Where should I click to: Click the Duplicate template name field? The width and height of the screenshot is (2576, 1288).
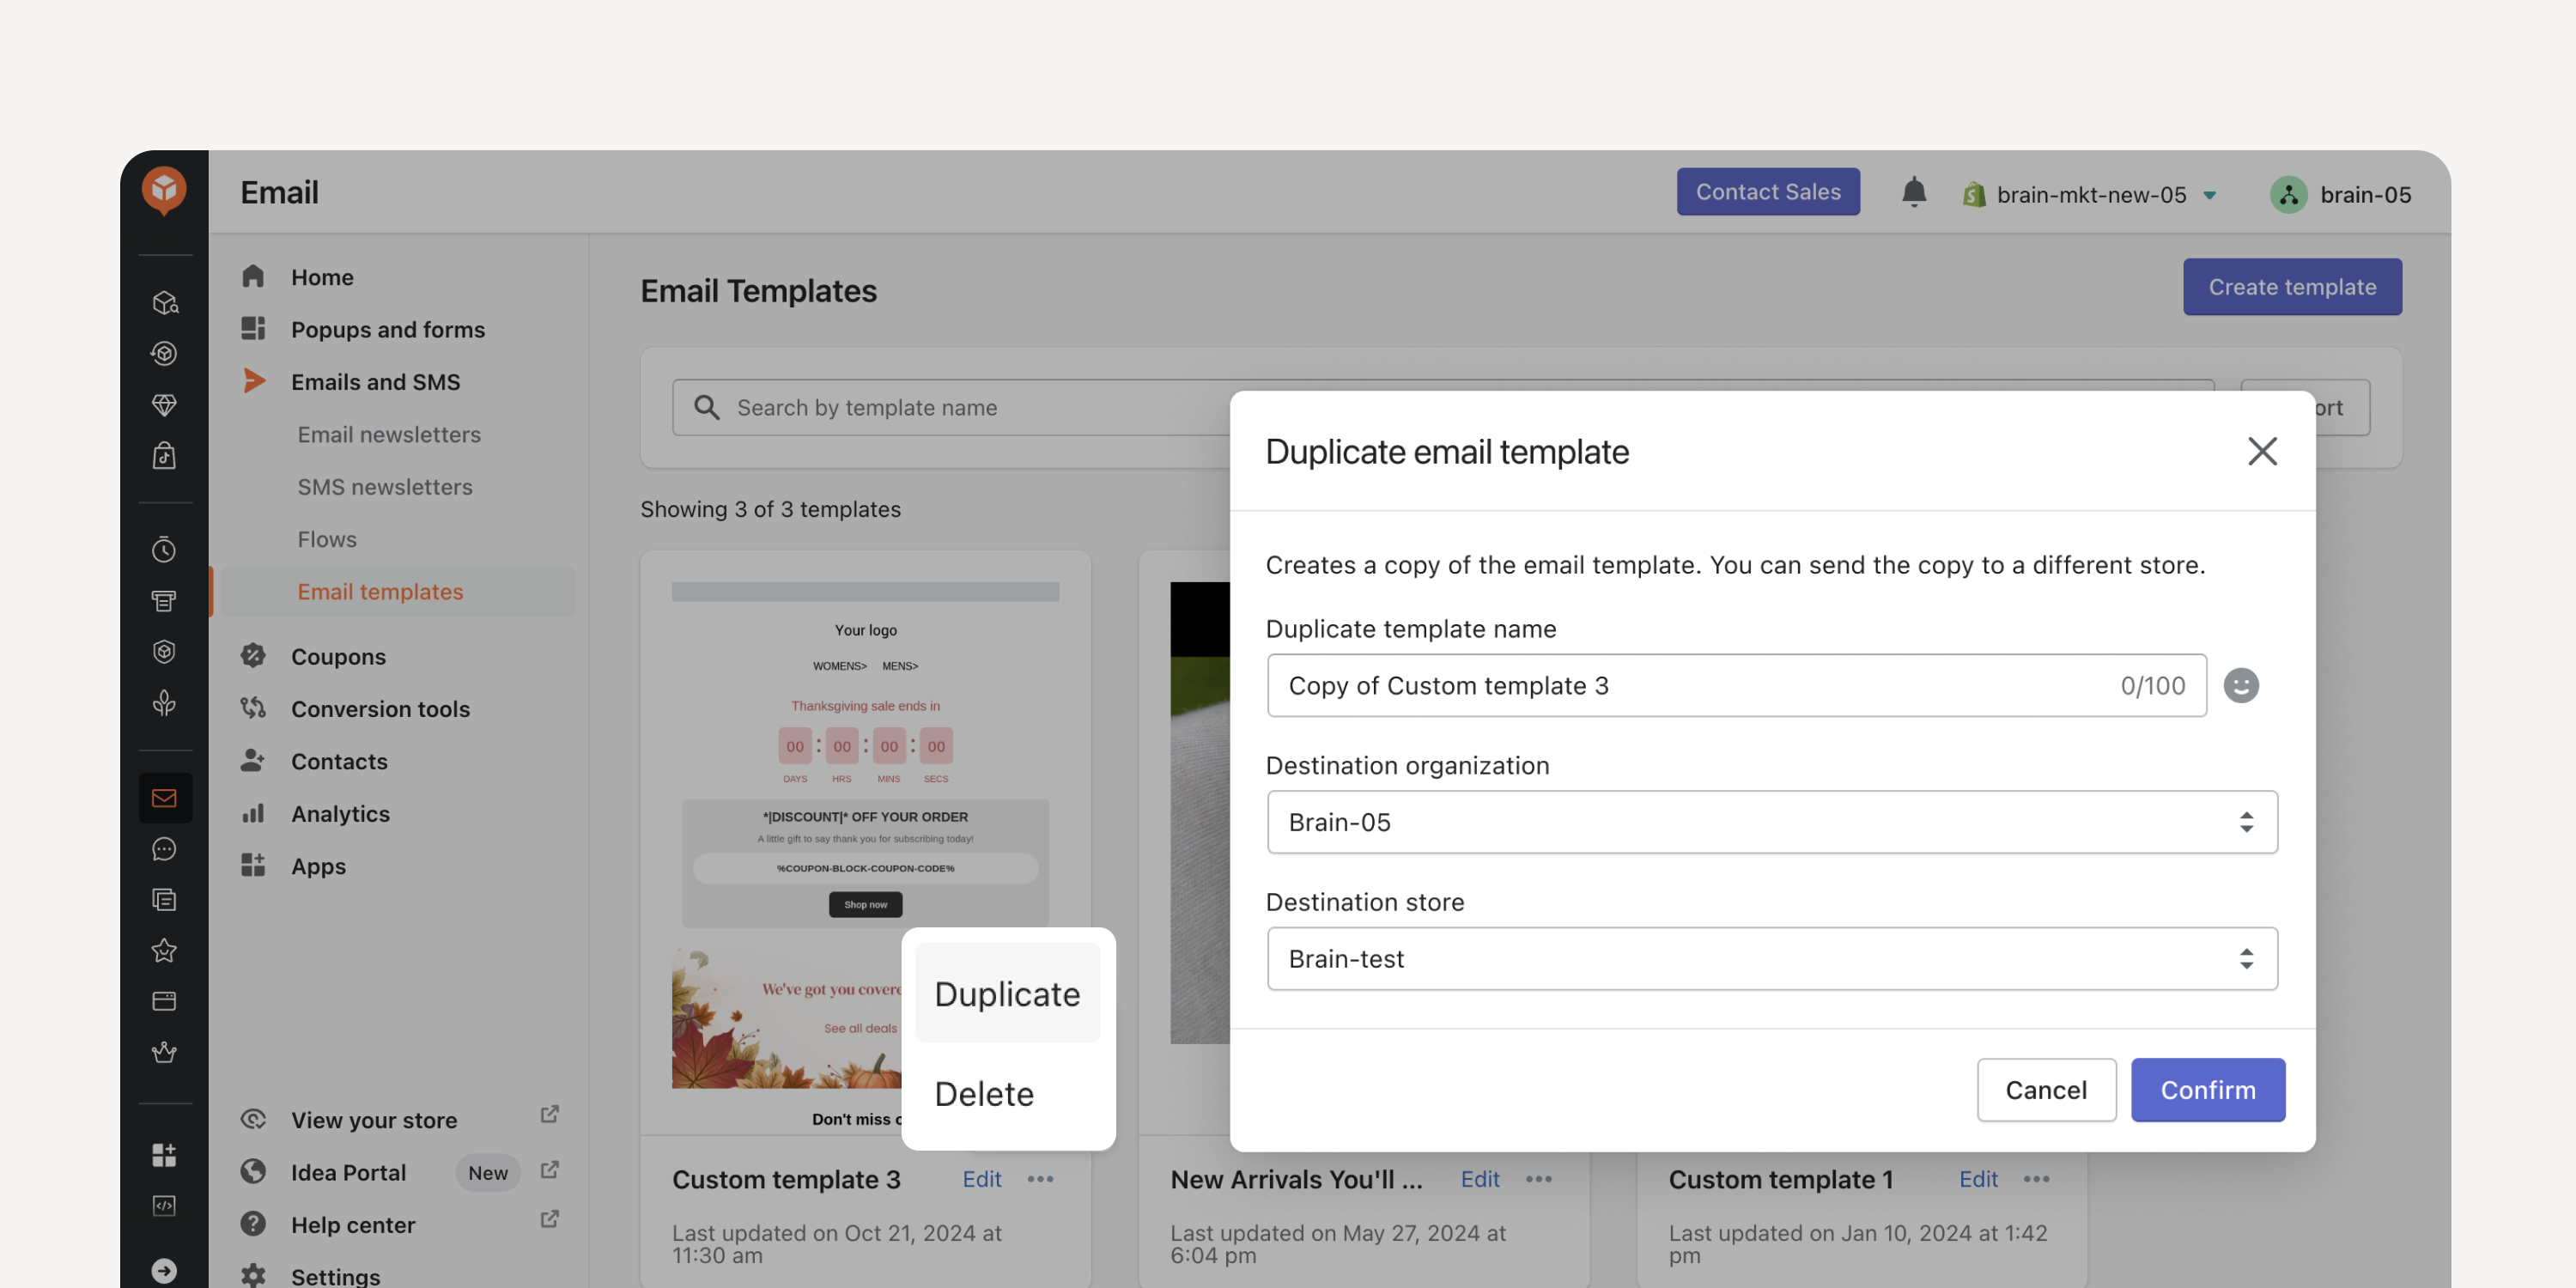click(x=1736, y=685)
